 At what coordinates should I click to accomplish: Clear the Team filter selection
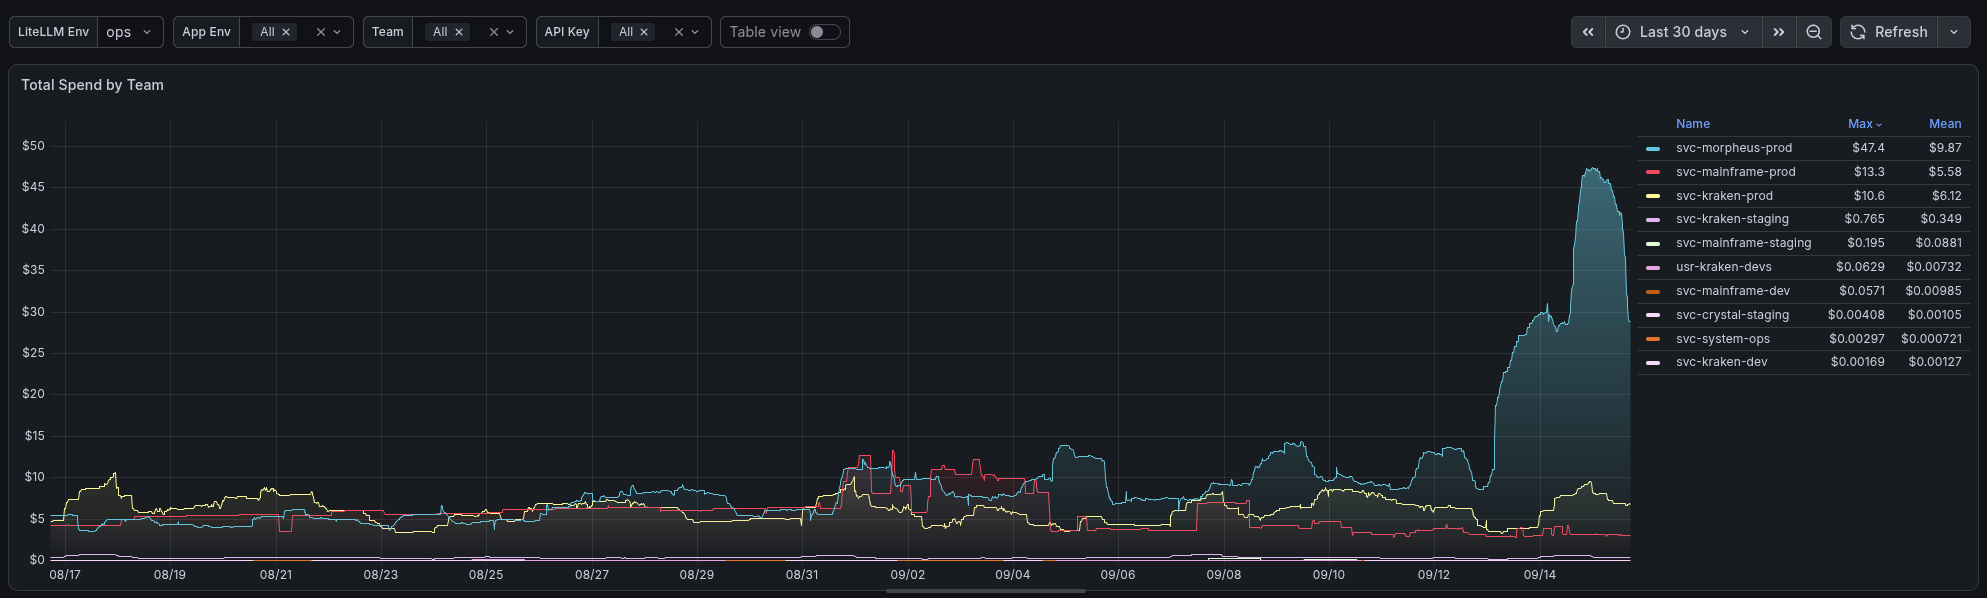click(x=494, y=32)
